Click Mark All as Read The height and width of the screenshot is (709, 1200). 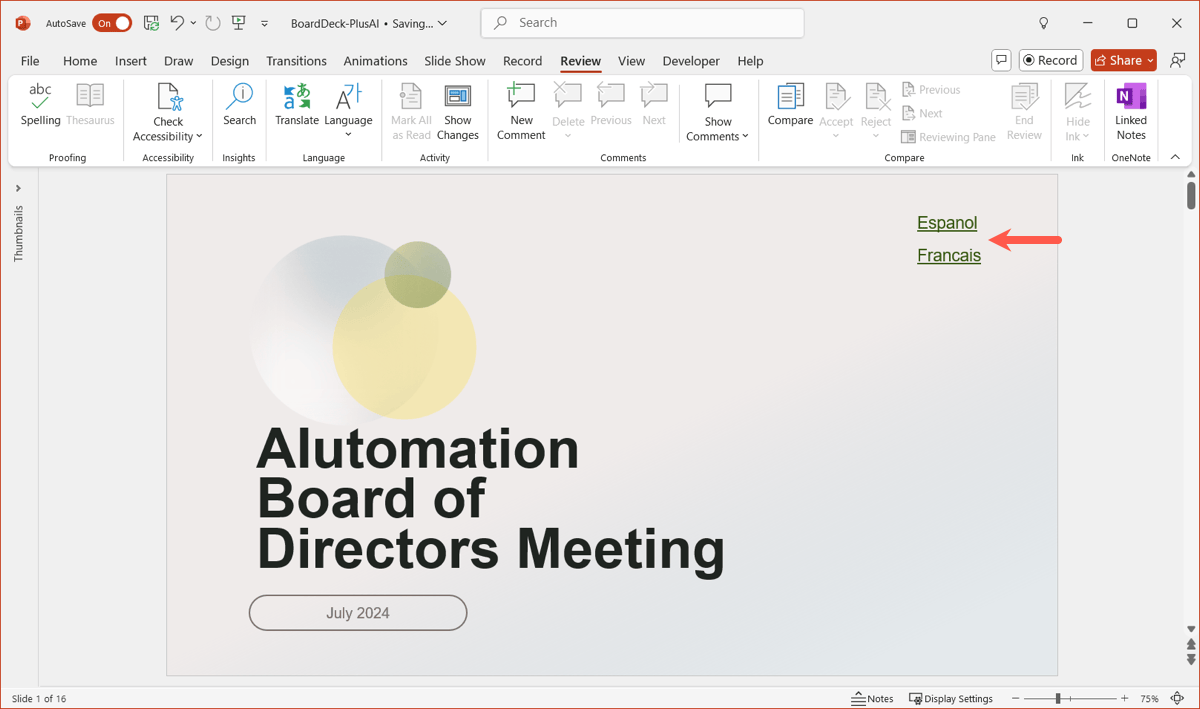[x=411, y=112]
